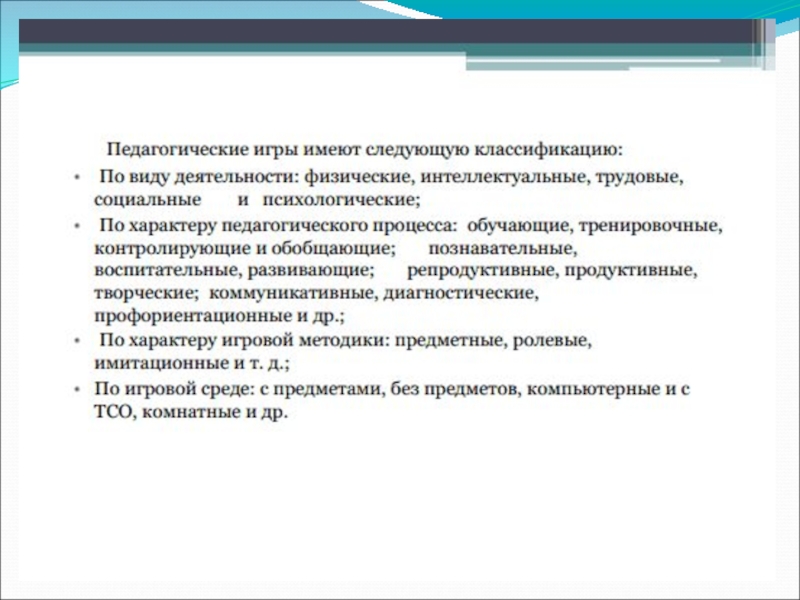Click the line starting 'По характеру педагогического процесса'
The height and width of the screenshot is (600, 800).
[x=411, y=226]
